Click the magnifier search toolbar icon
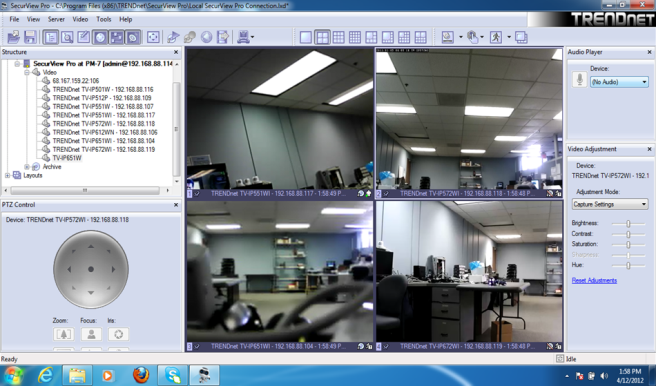 (x=67, y=37)
